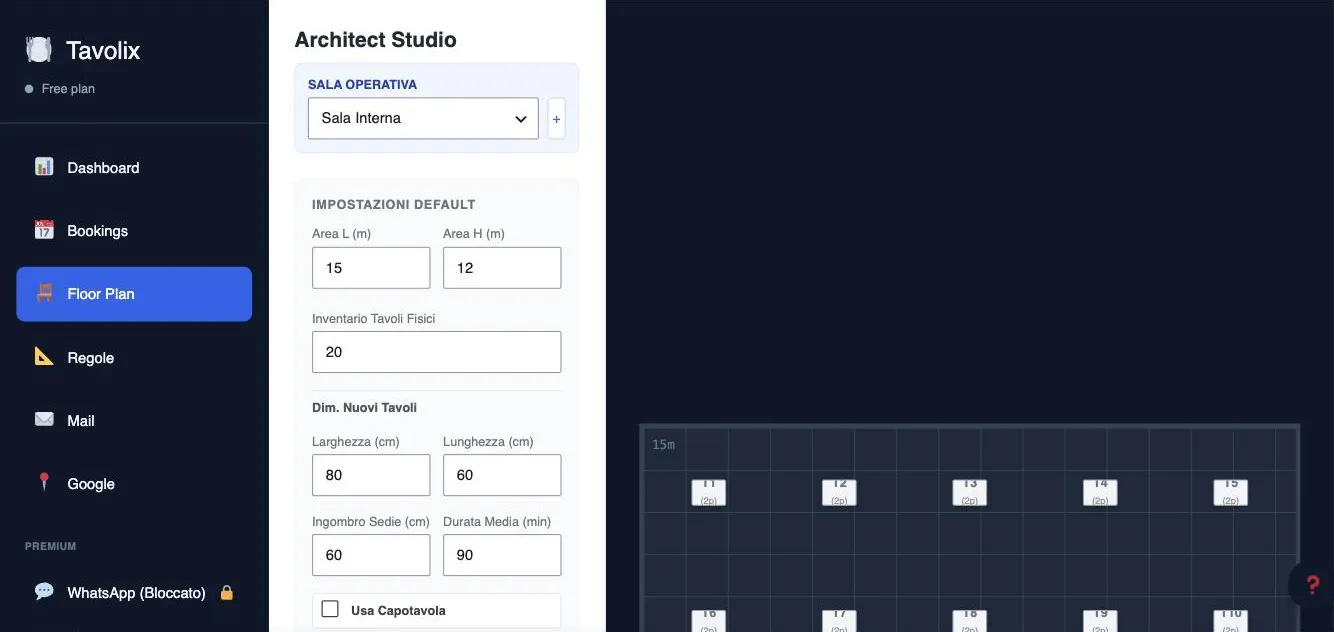
Task: Open Regole via its ruler icon
Action: point(44,357)
